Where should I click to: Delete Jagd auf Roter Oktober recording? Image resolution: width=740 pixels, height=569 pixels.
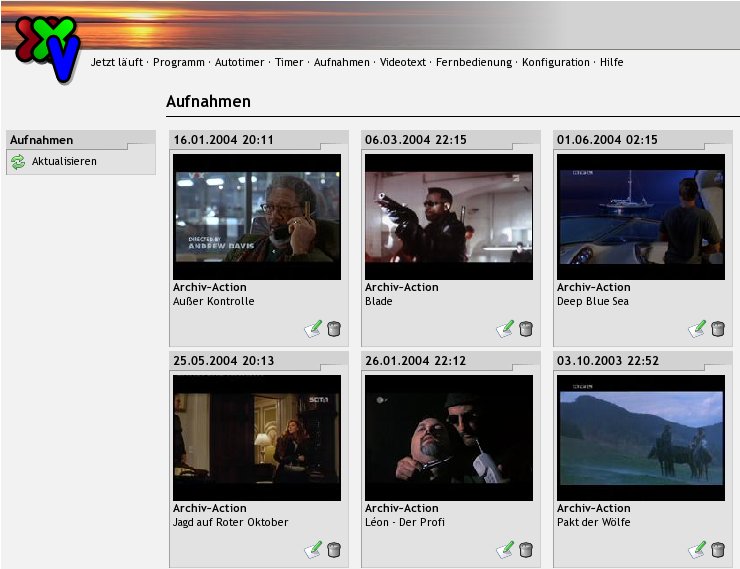click(x=334, y=549)
